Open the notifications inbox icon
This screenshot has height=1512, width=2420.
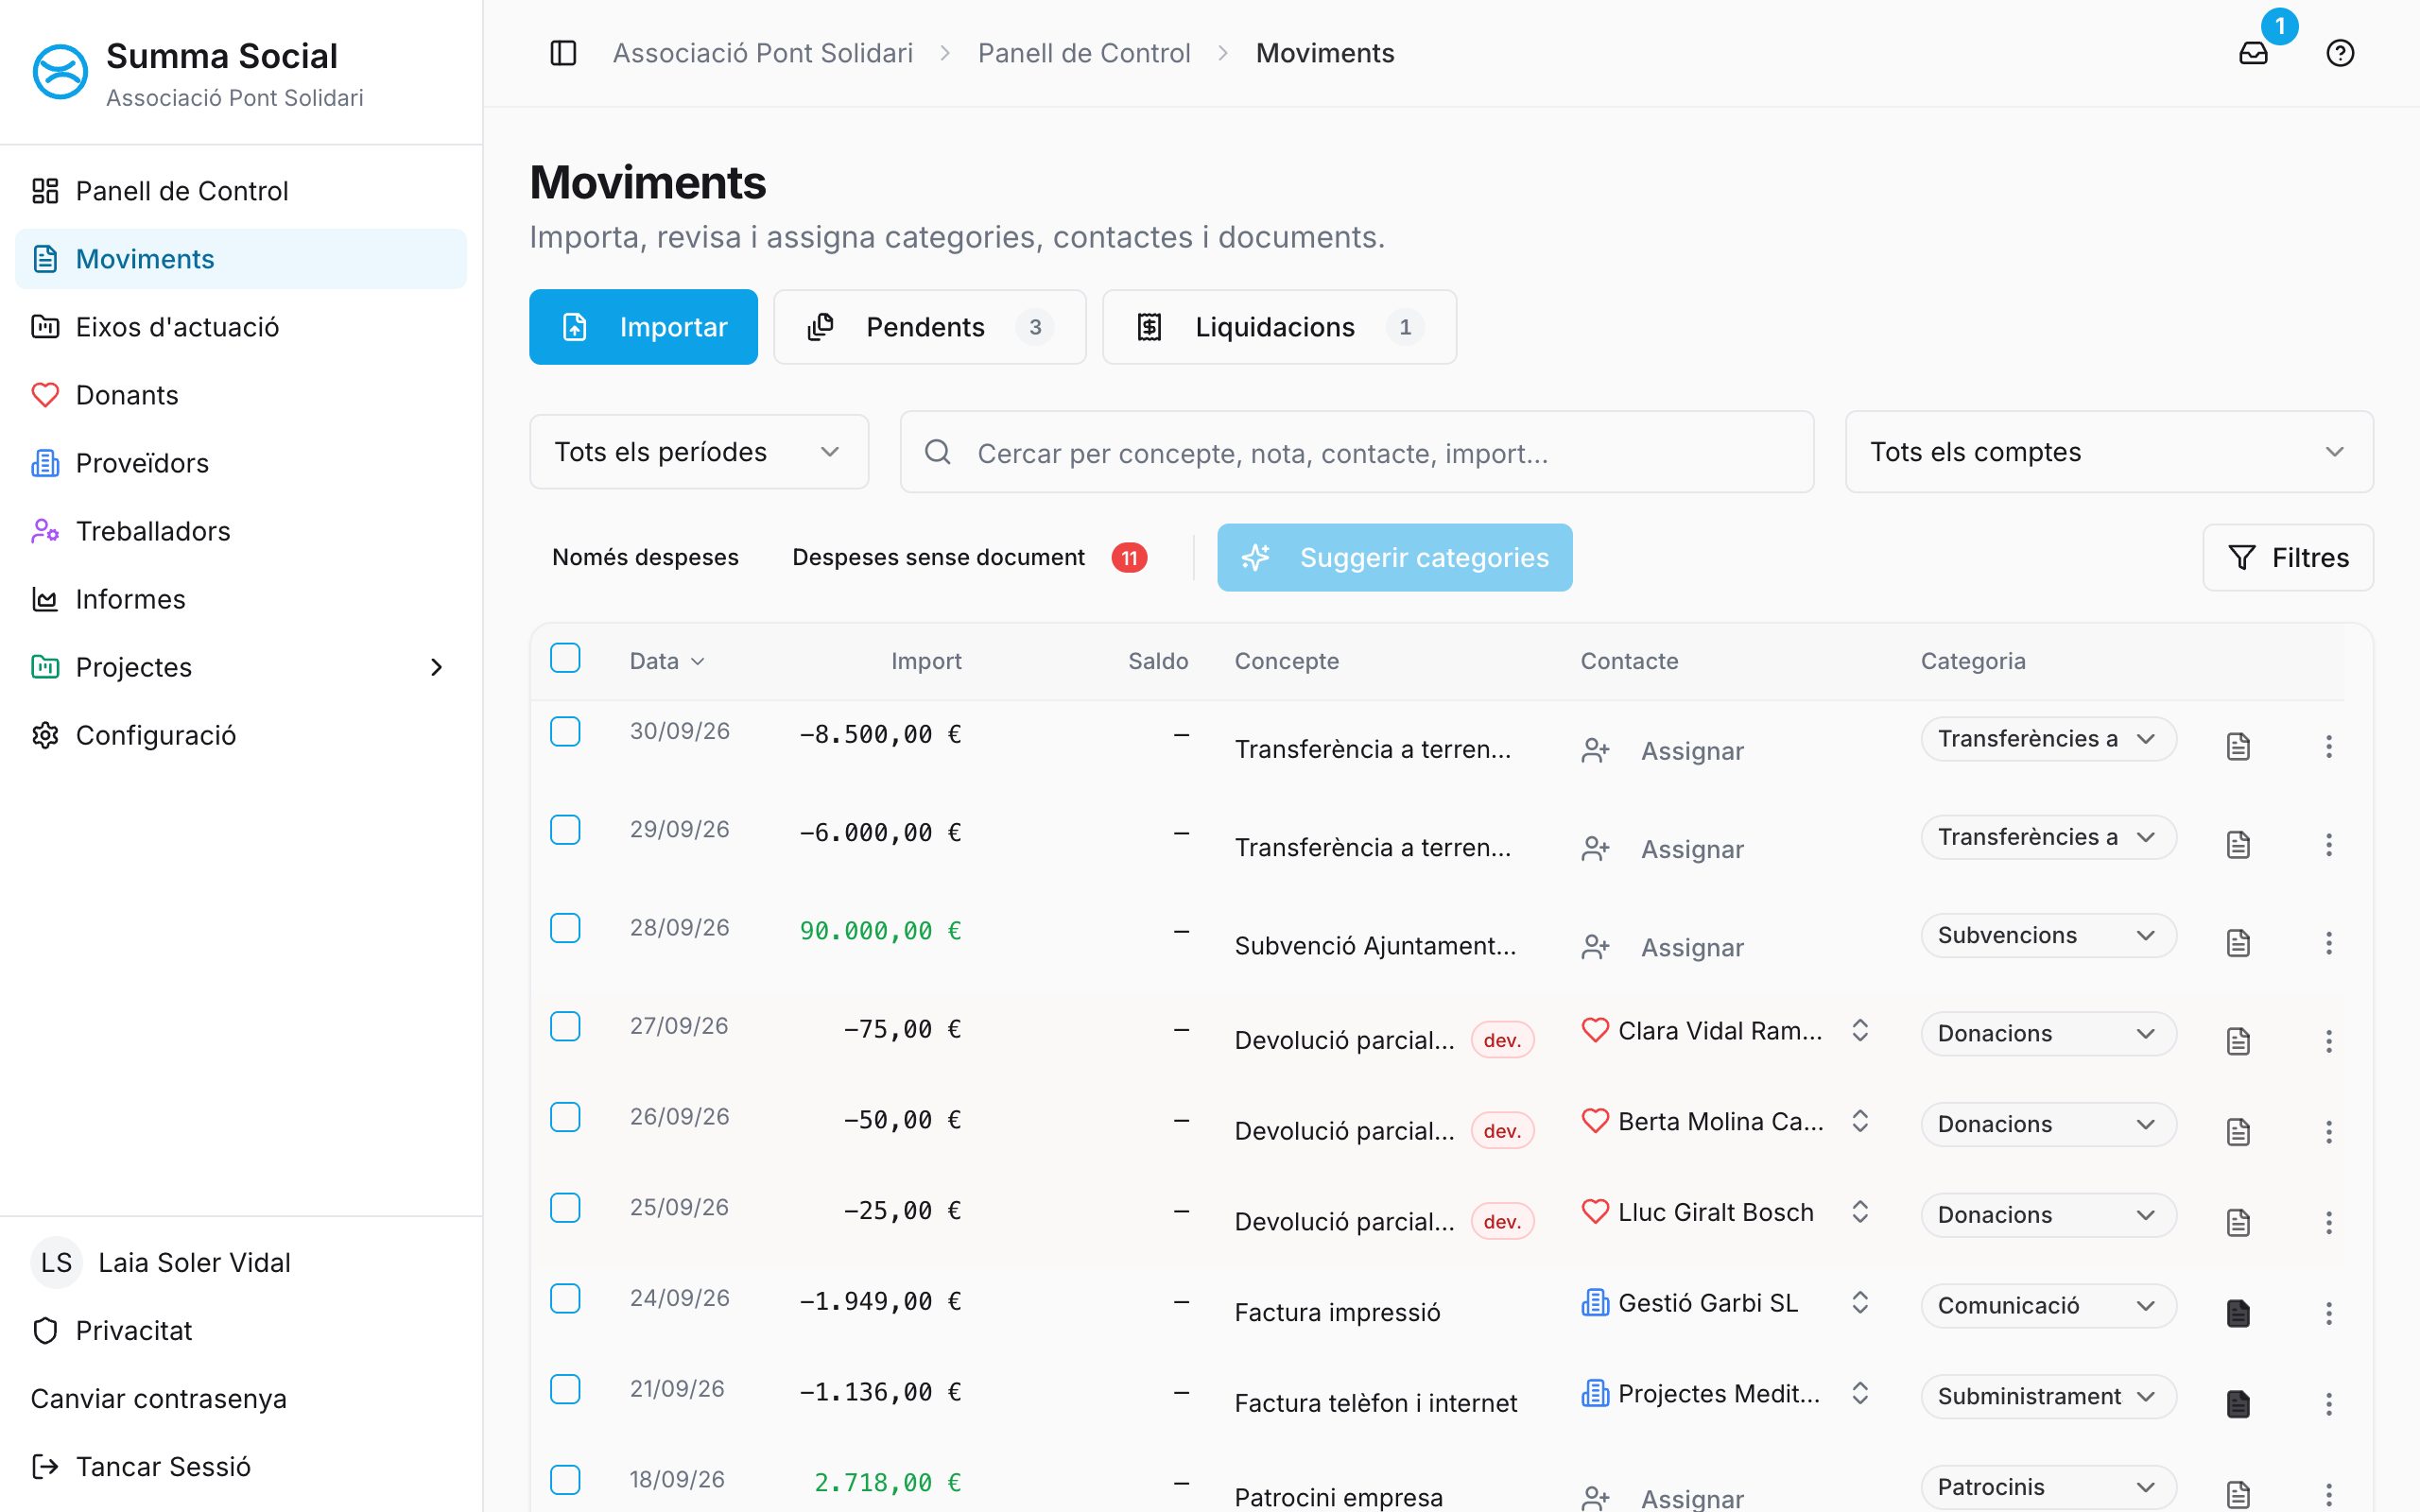pos(2253,53)
